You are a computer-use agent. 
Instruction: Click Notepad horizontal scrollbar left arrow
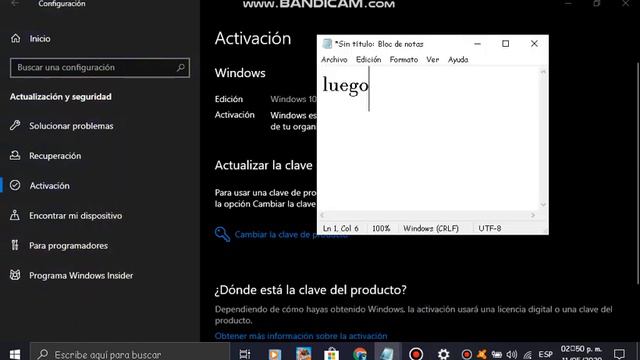(322, 215)
